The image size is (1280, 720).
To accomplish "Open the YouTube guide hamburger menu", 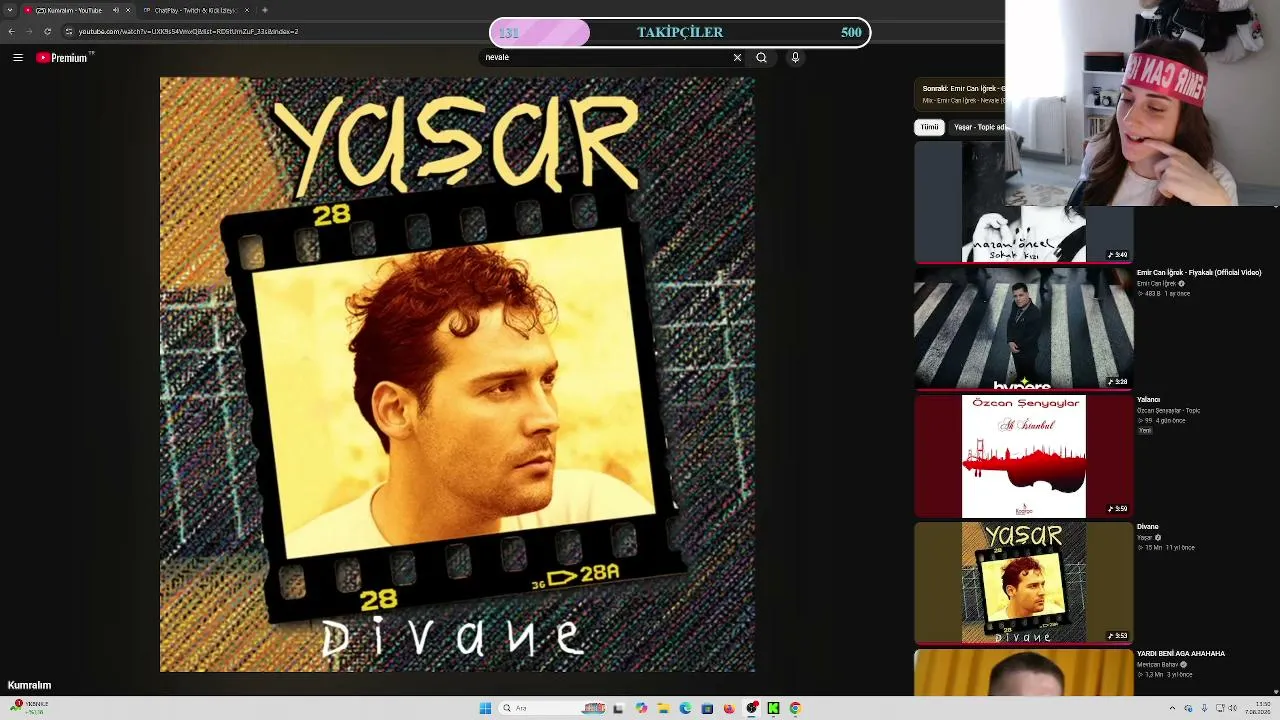I will (17, 58).
